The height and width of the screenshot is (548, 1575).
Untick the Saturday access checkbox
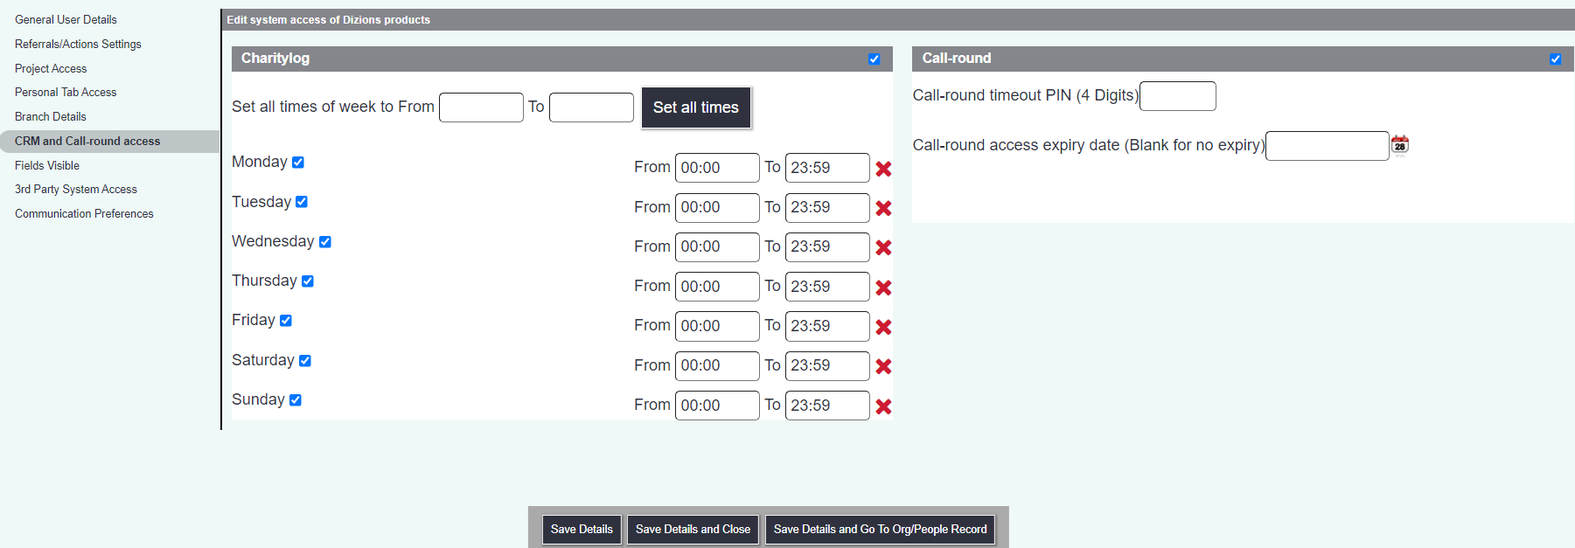tap(305, 361)
